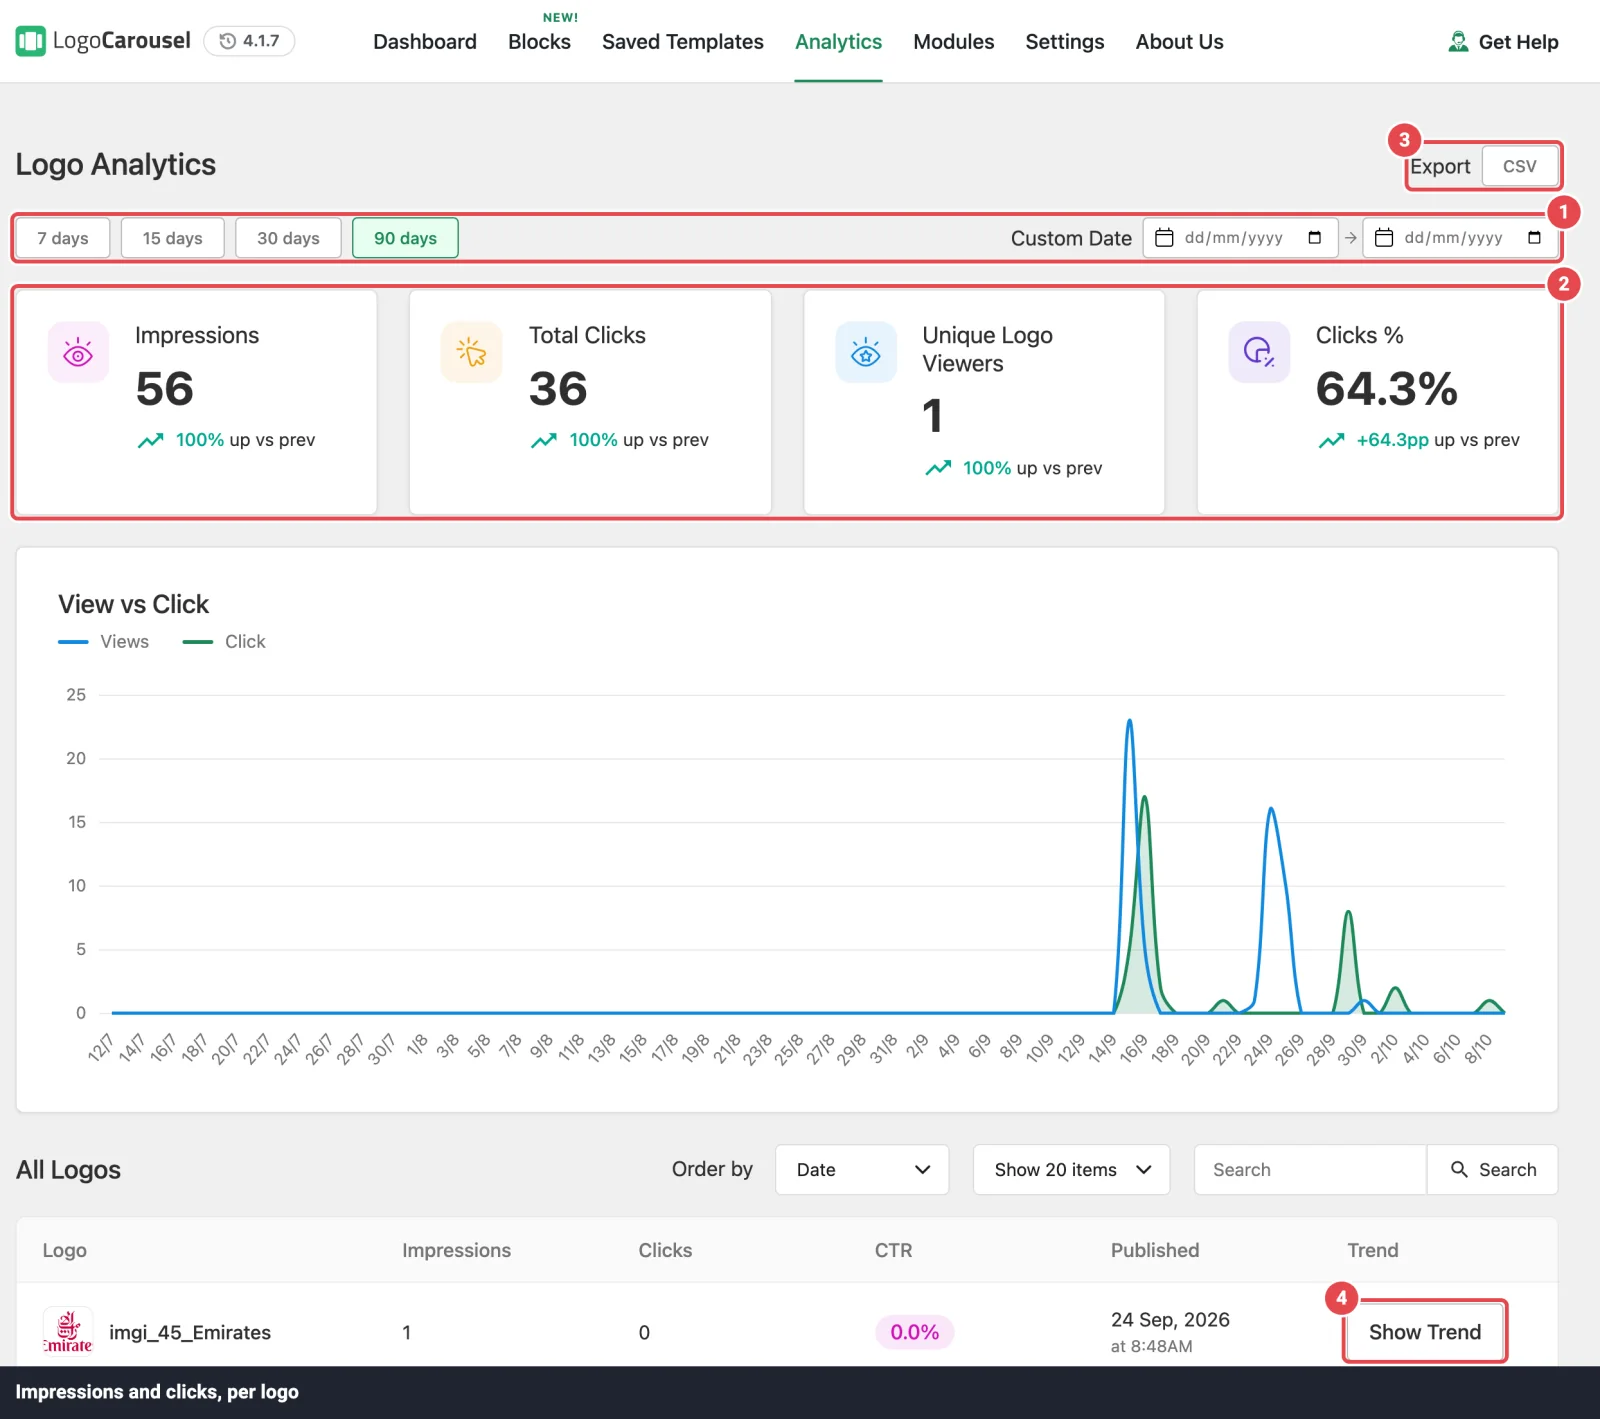
Task: Click the magnifier icon in Search button
Action: coord(1459,1169)
